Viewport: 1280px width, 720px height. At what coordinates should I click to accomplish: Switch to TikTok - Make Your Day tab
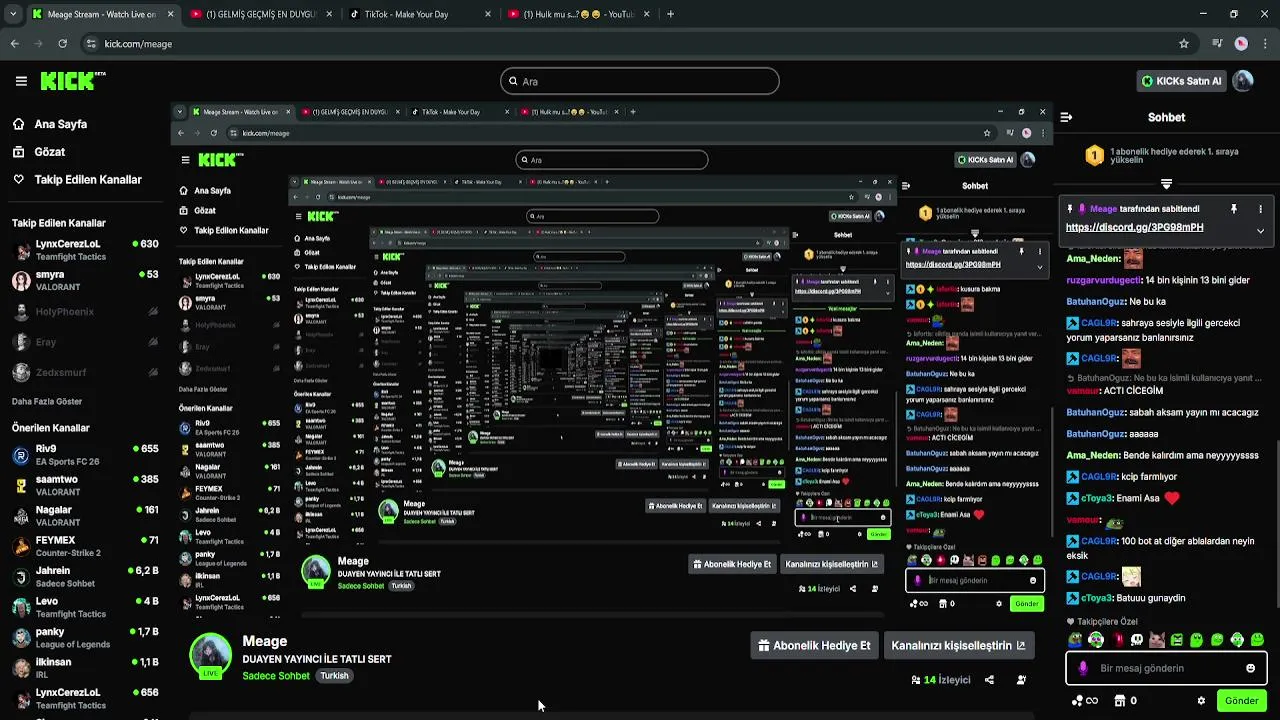pos(420,14)
